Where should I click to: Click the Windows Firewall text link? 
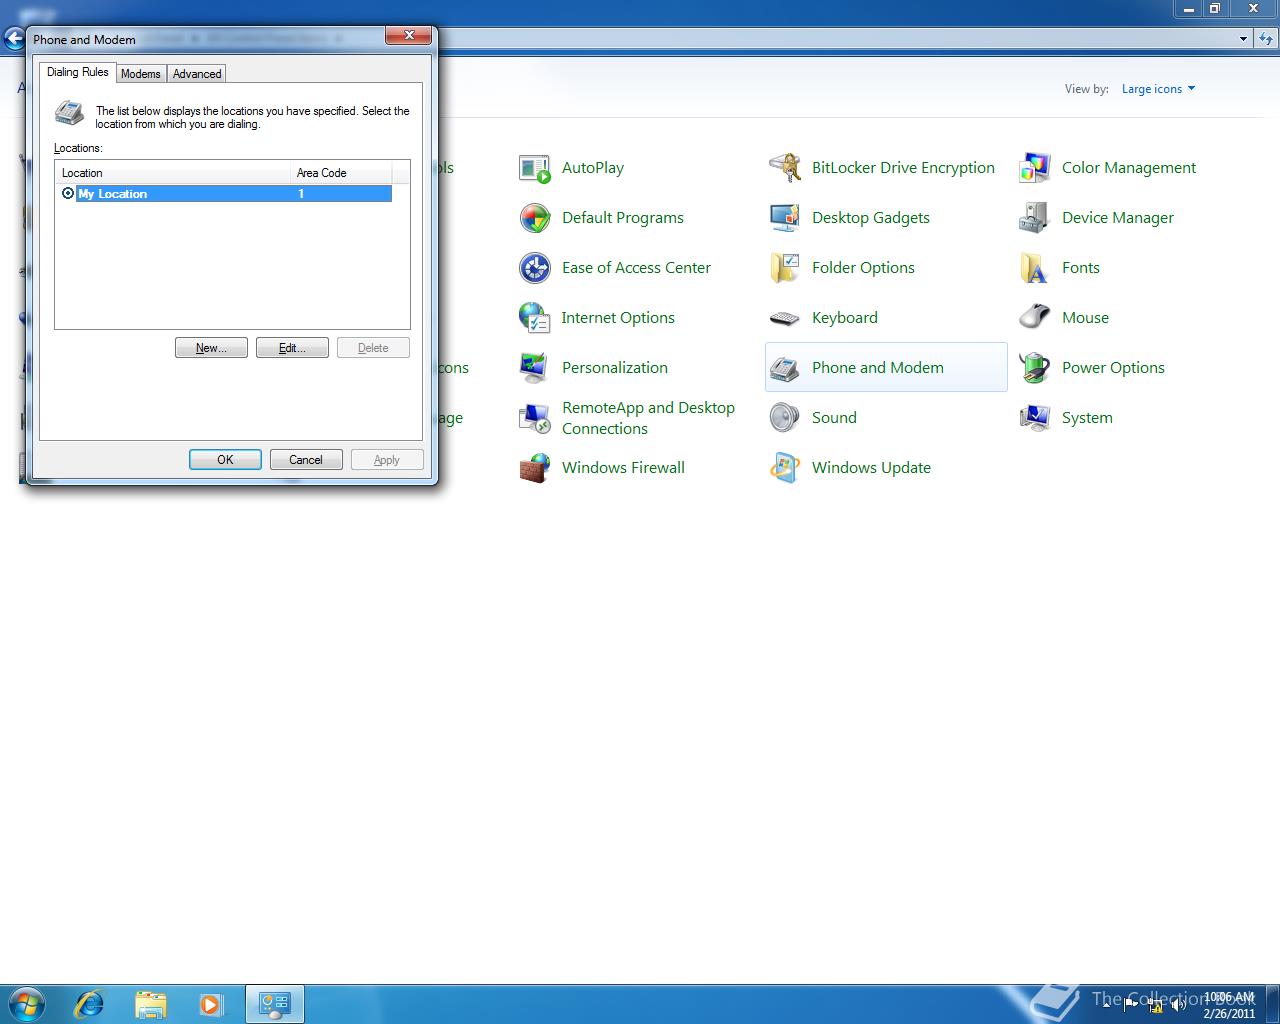[x=623, y=468]
